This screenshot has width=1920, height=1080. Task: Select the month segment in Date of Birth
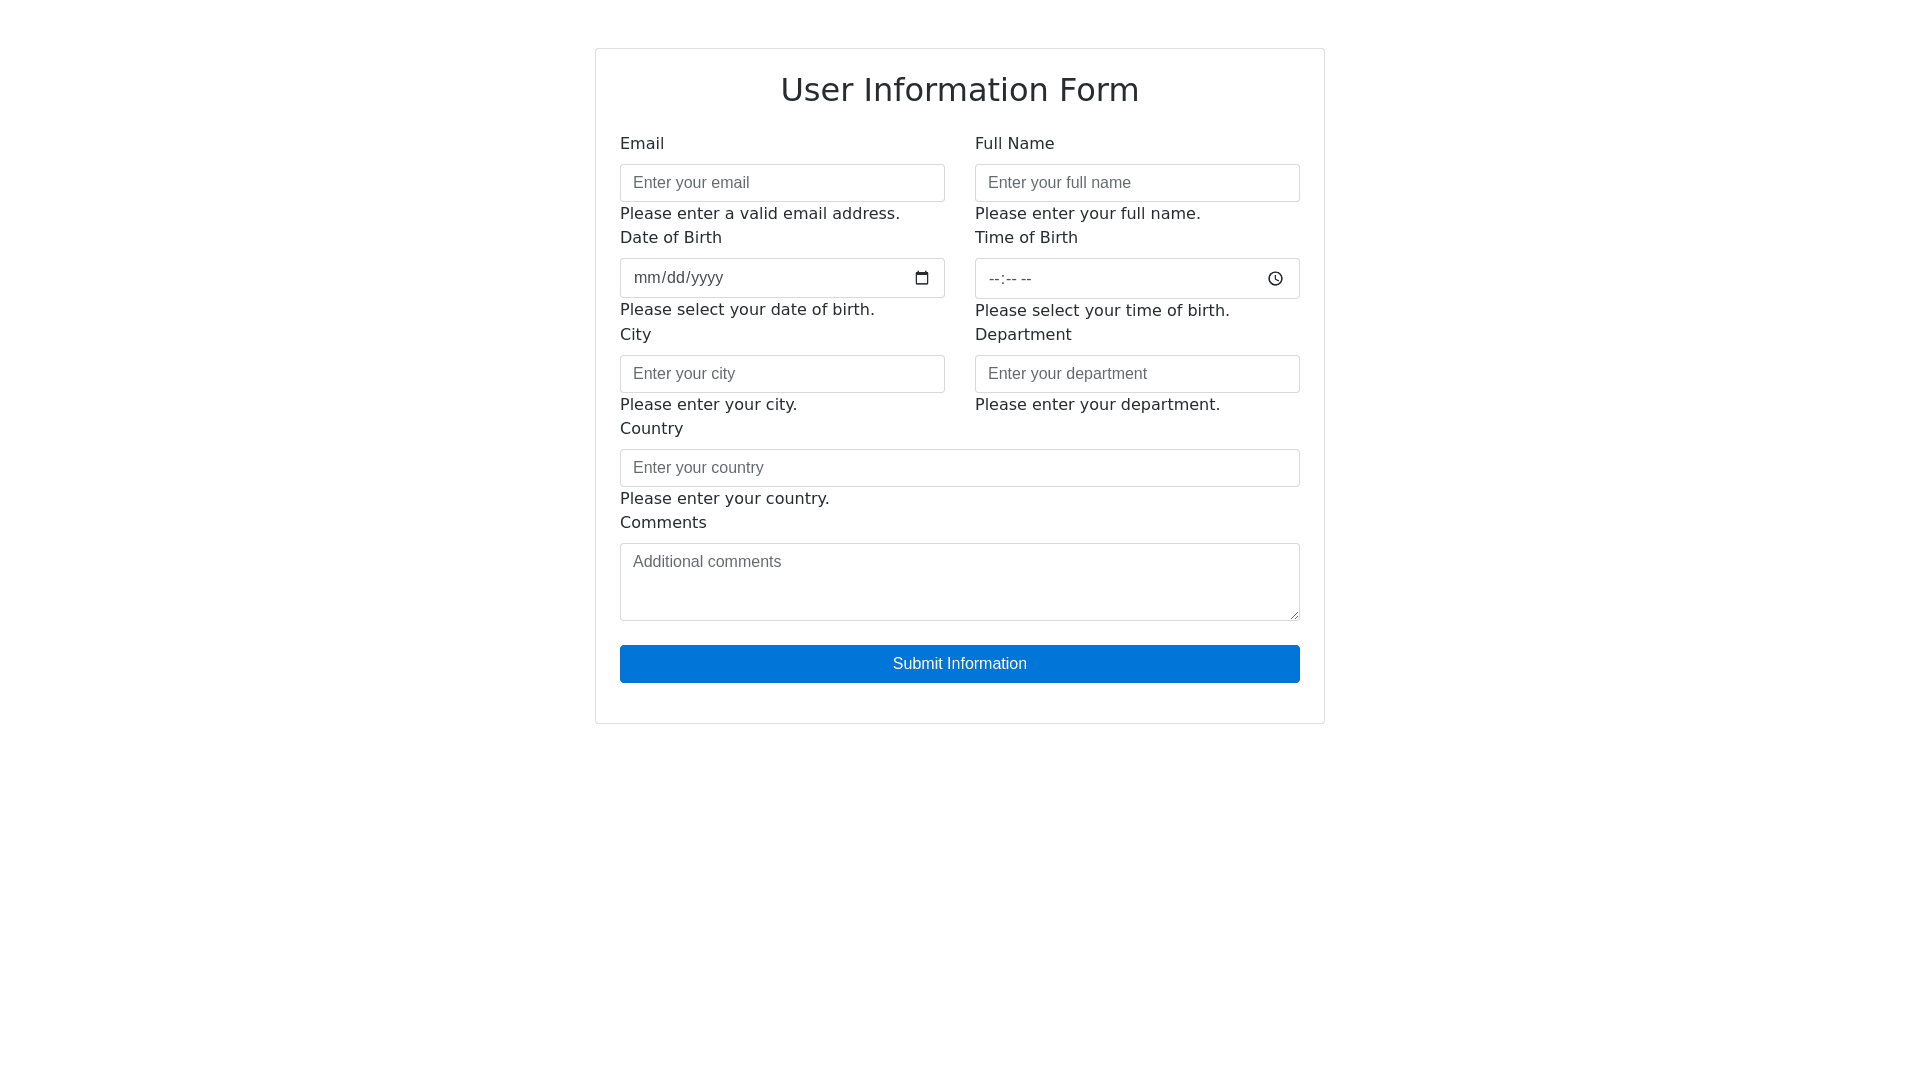click(x=646, y=278)
